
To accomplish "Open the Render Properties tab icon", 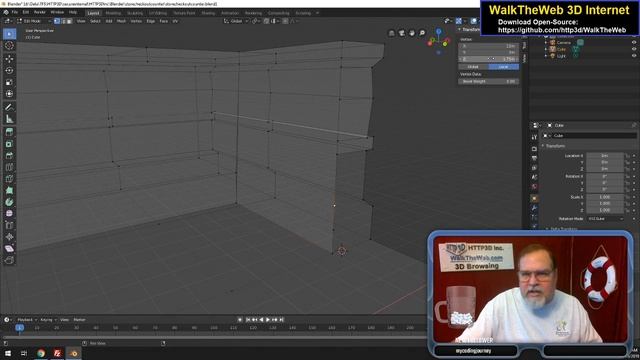I will click(x=534, y=149).
